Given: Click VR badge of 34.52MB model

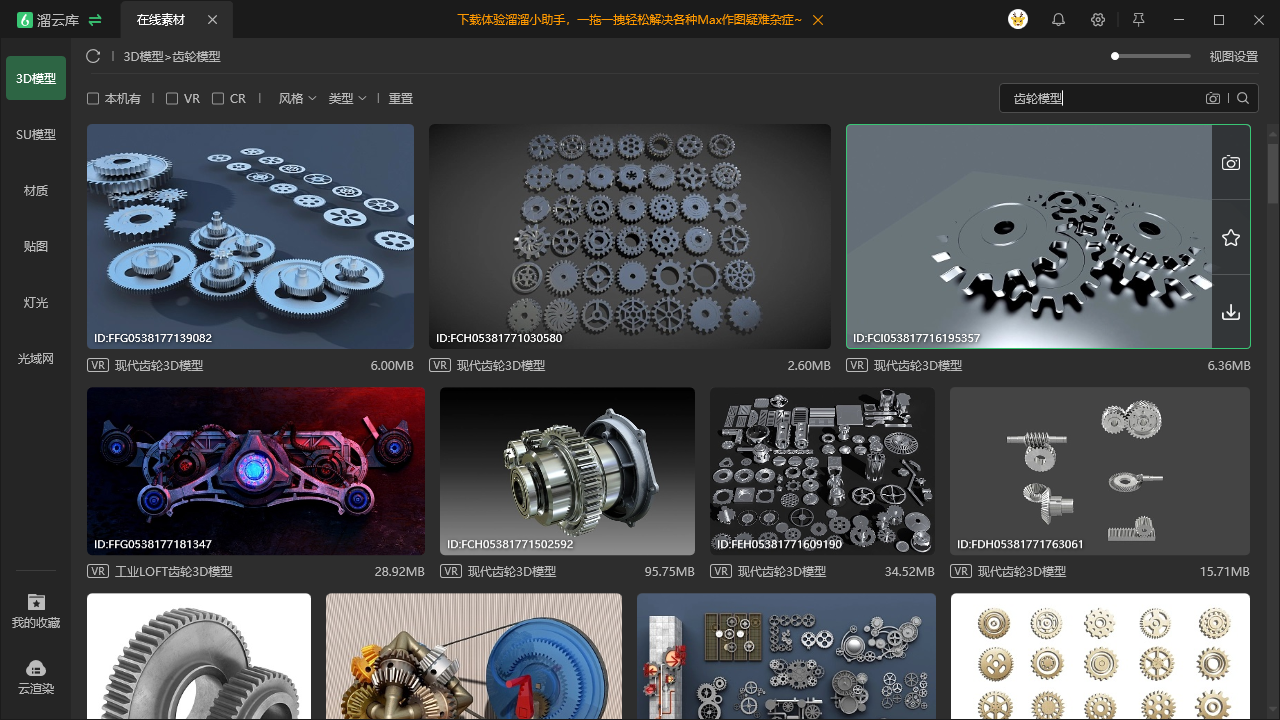Looking at the screenshot, I should [721, 572].
